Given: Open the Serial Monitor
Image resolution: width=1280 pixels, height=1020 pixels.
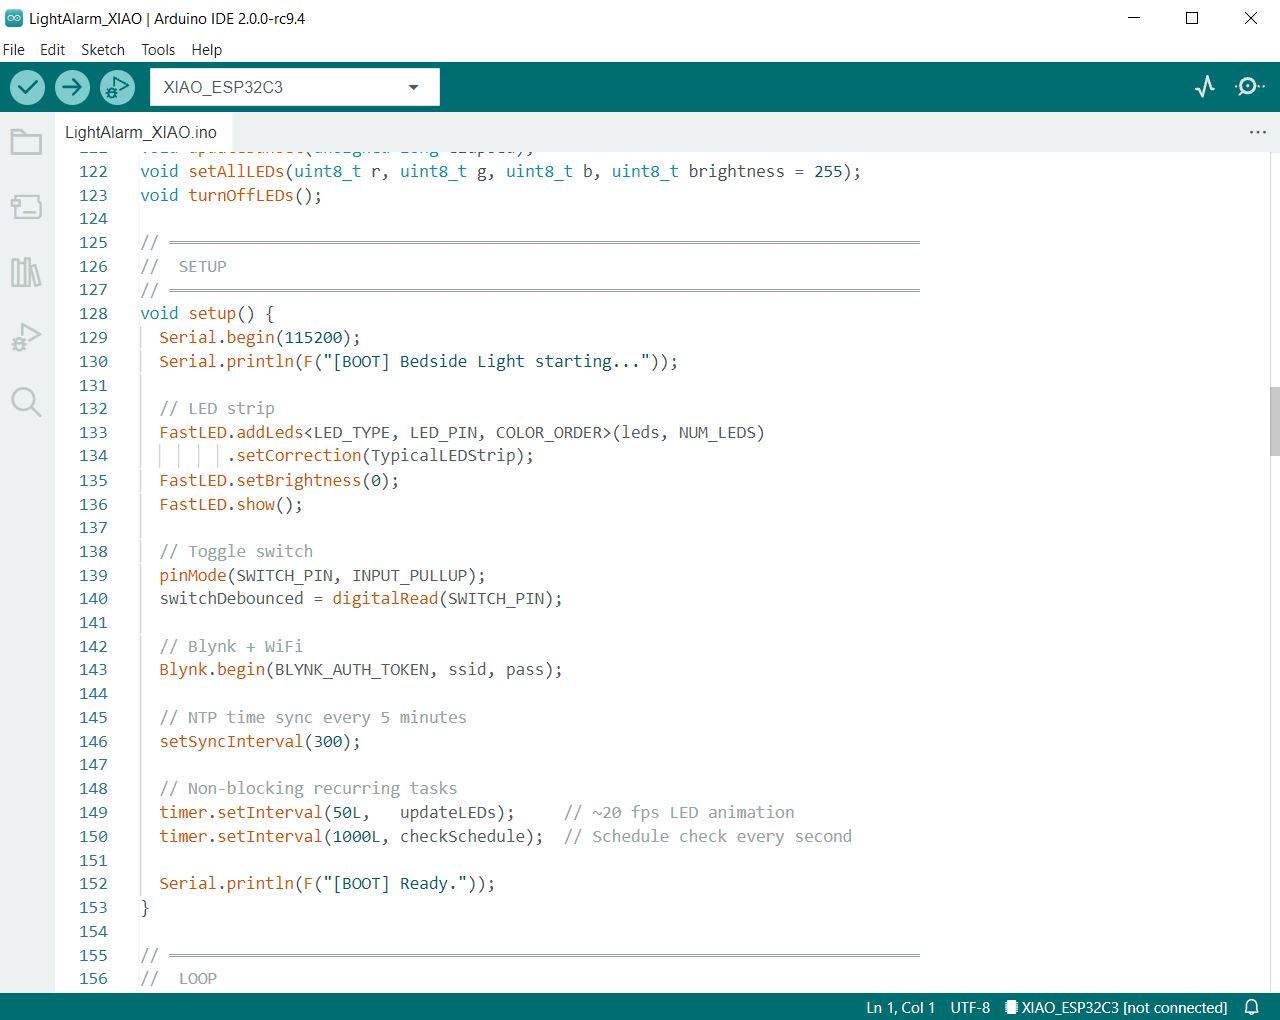Looking at the screenshot, I should tap(1250, 87).
